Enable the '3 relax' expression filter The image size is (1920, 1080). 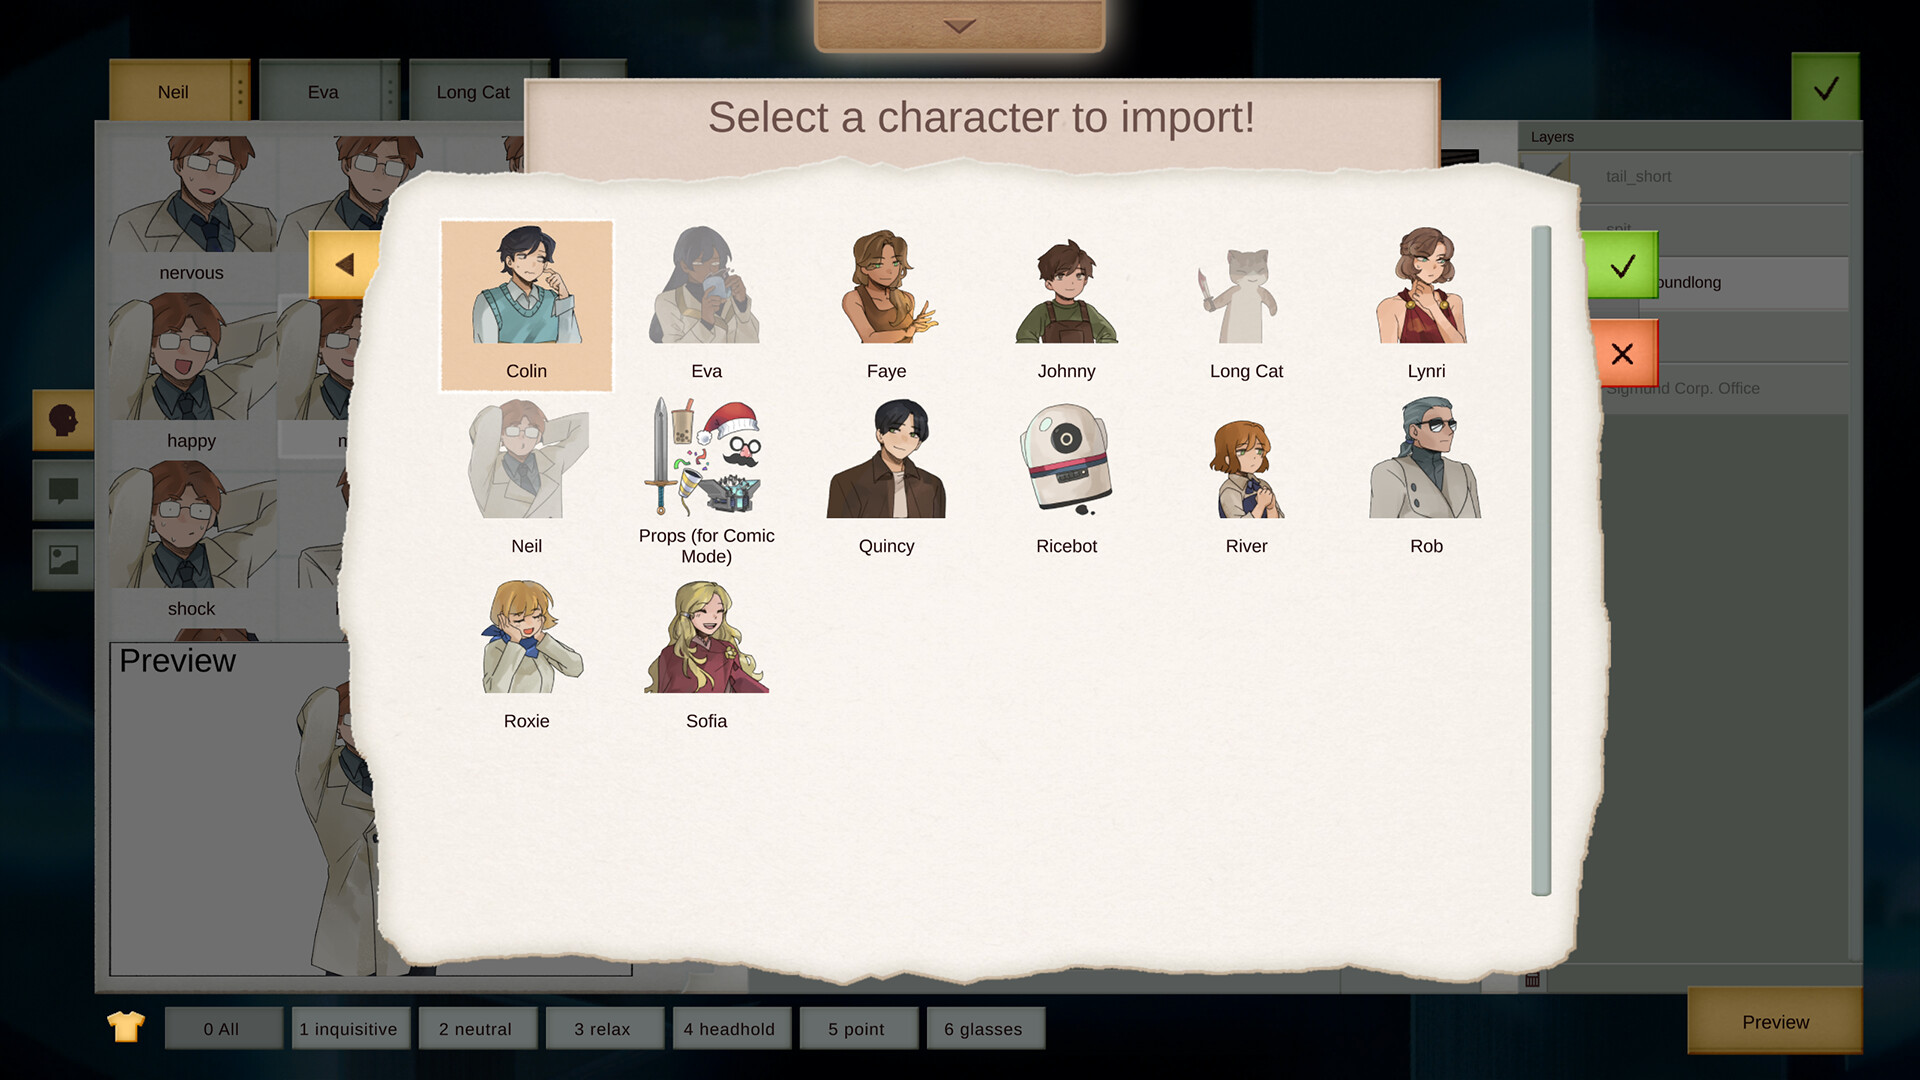tap(603, 1028)
